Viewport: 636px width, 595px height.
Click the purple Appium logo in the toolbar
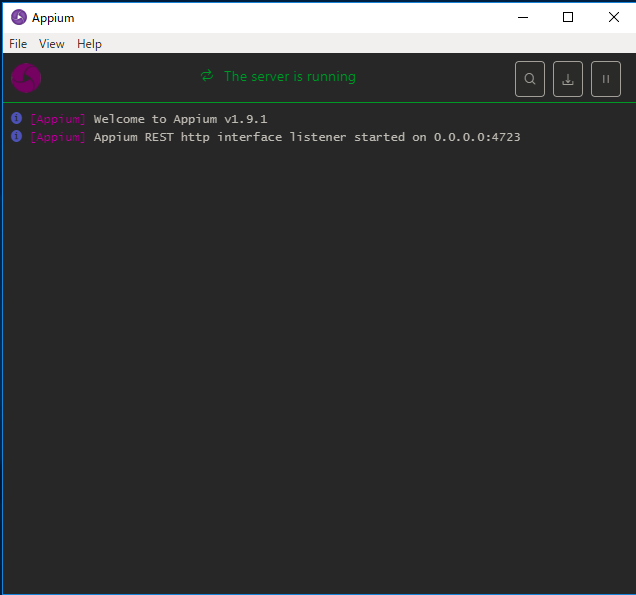[x=26, y=78]
